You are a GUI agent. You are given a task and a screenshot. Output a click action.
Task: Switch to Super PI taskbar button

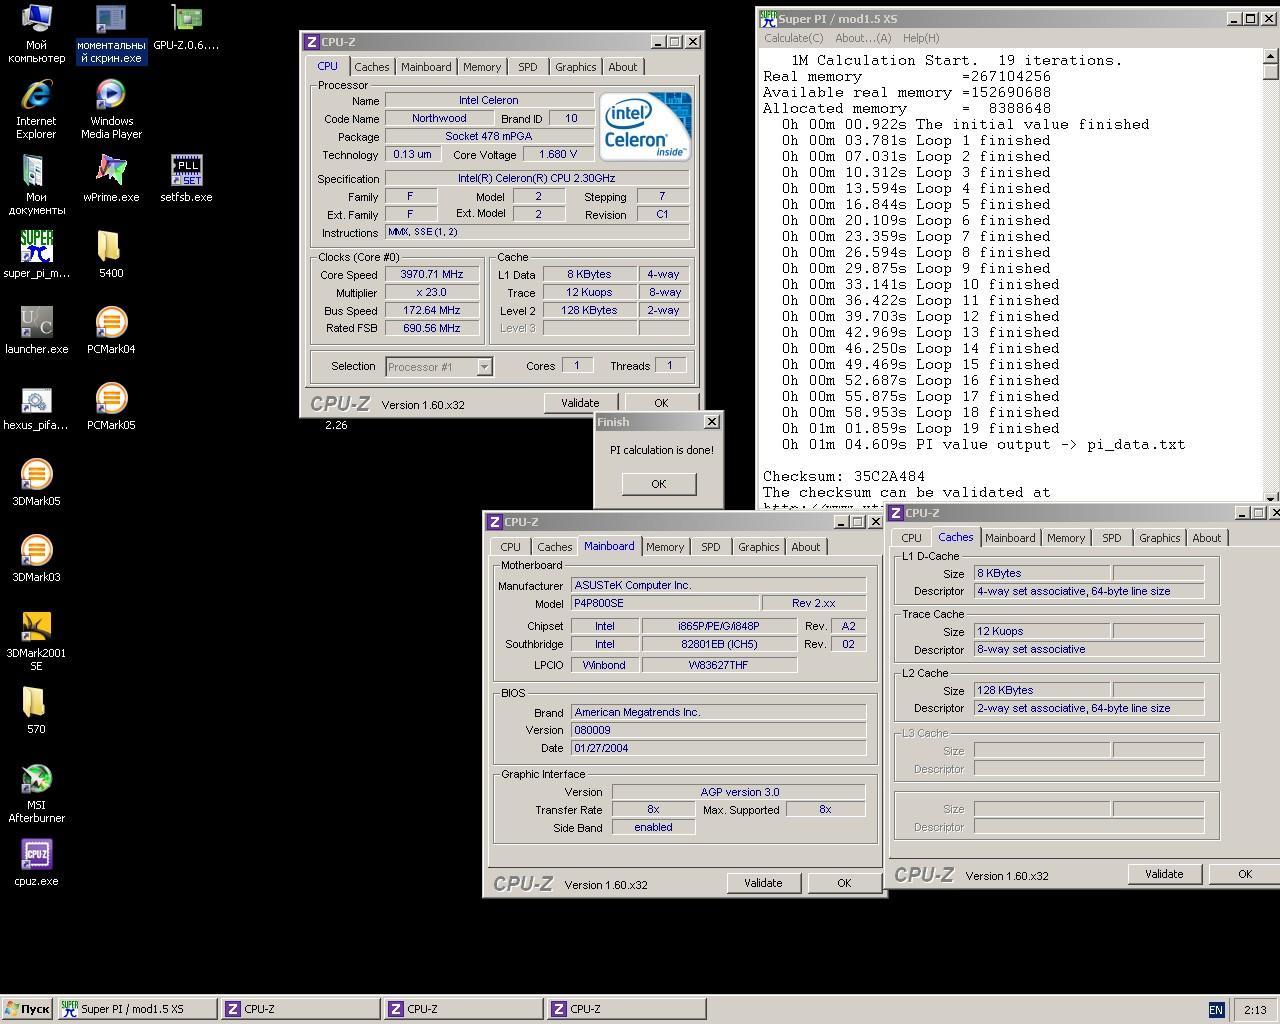(x=136, y=1009)
